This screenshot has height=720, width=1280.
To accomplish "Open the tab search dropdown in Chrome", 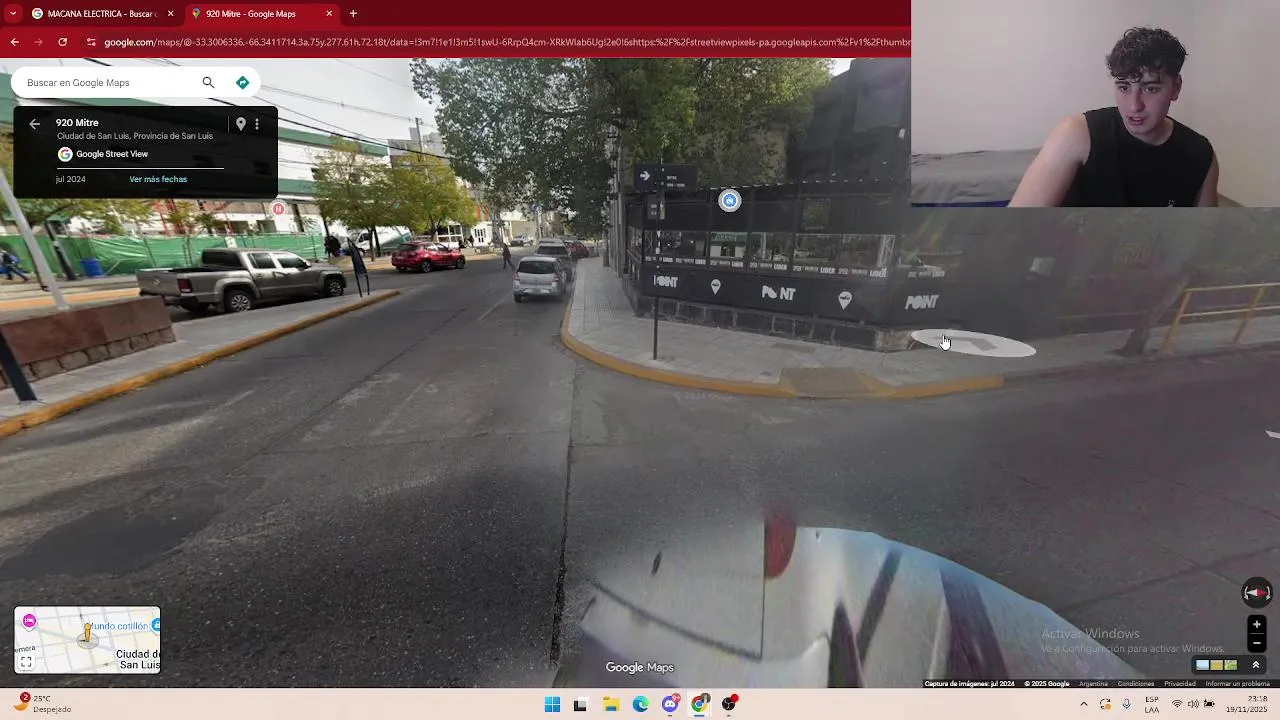I will click(x=12, y=14).
